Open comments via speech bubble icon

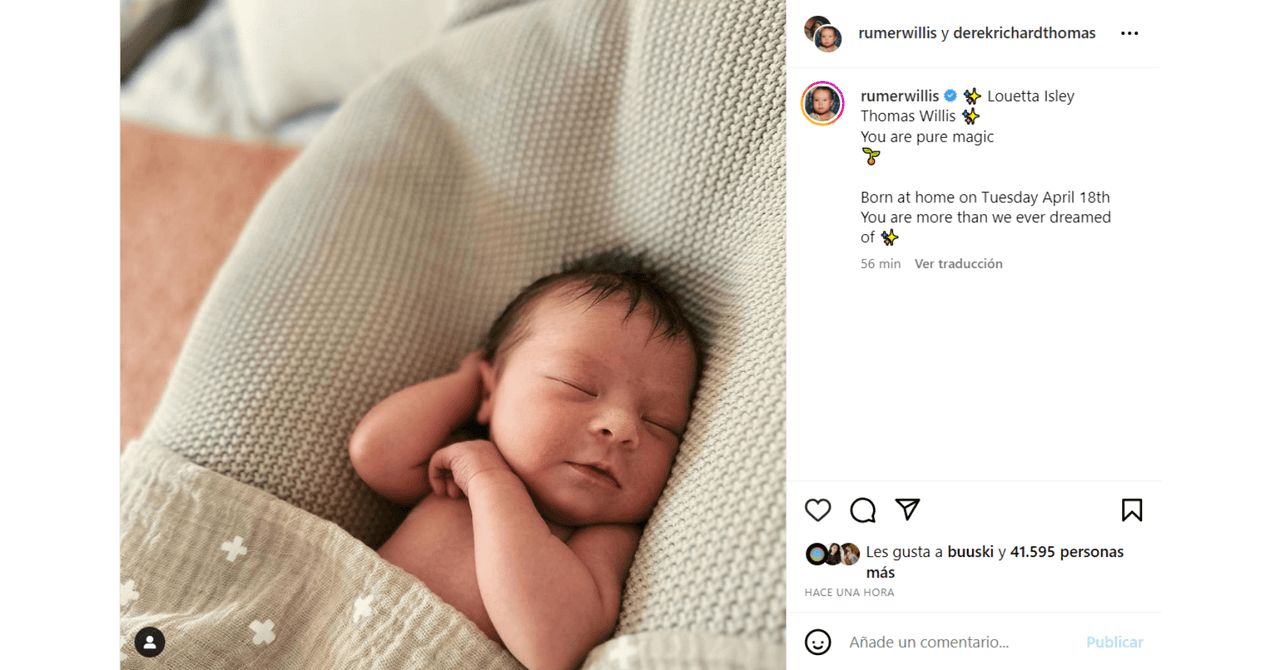(x=863, y=510)
